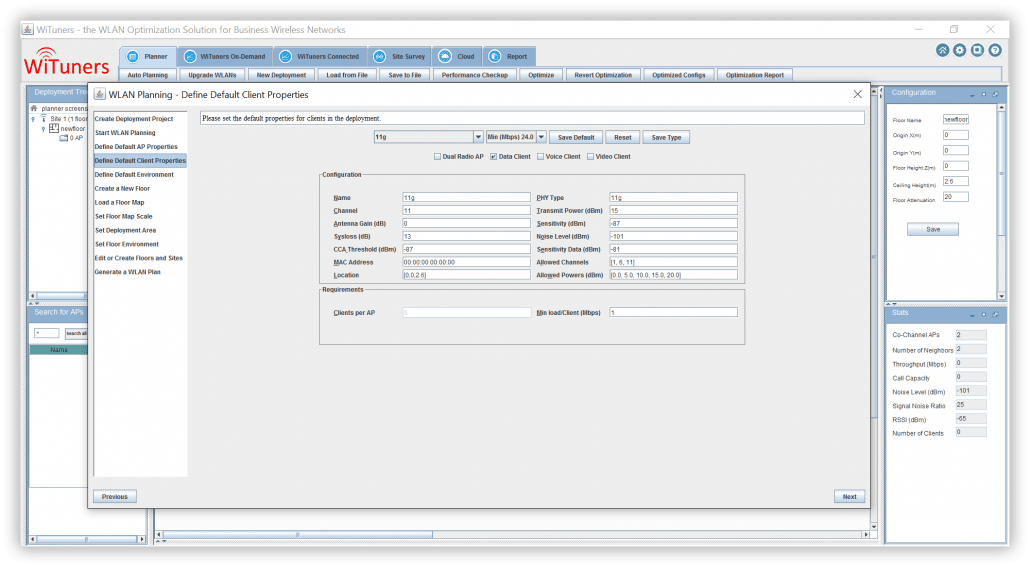Click Upgrade WLANs in toolbar
Image resolution: width=1030 pixels, height=567 pixels.
pos(212,75)
